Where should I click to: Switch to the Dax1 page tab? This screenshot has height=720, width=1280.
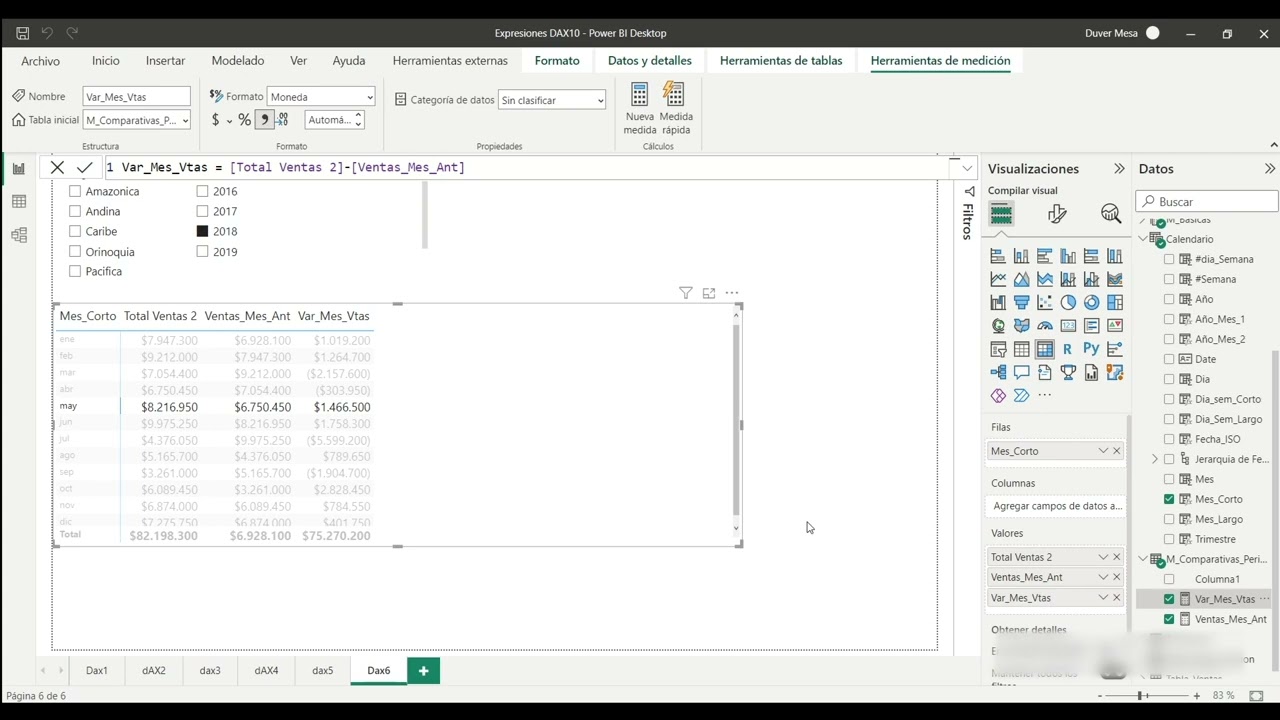97,671
